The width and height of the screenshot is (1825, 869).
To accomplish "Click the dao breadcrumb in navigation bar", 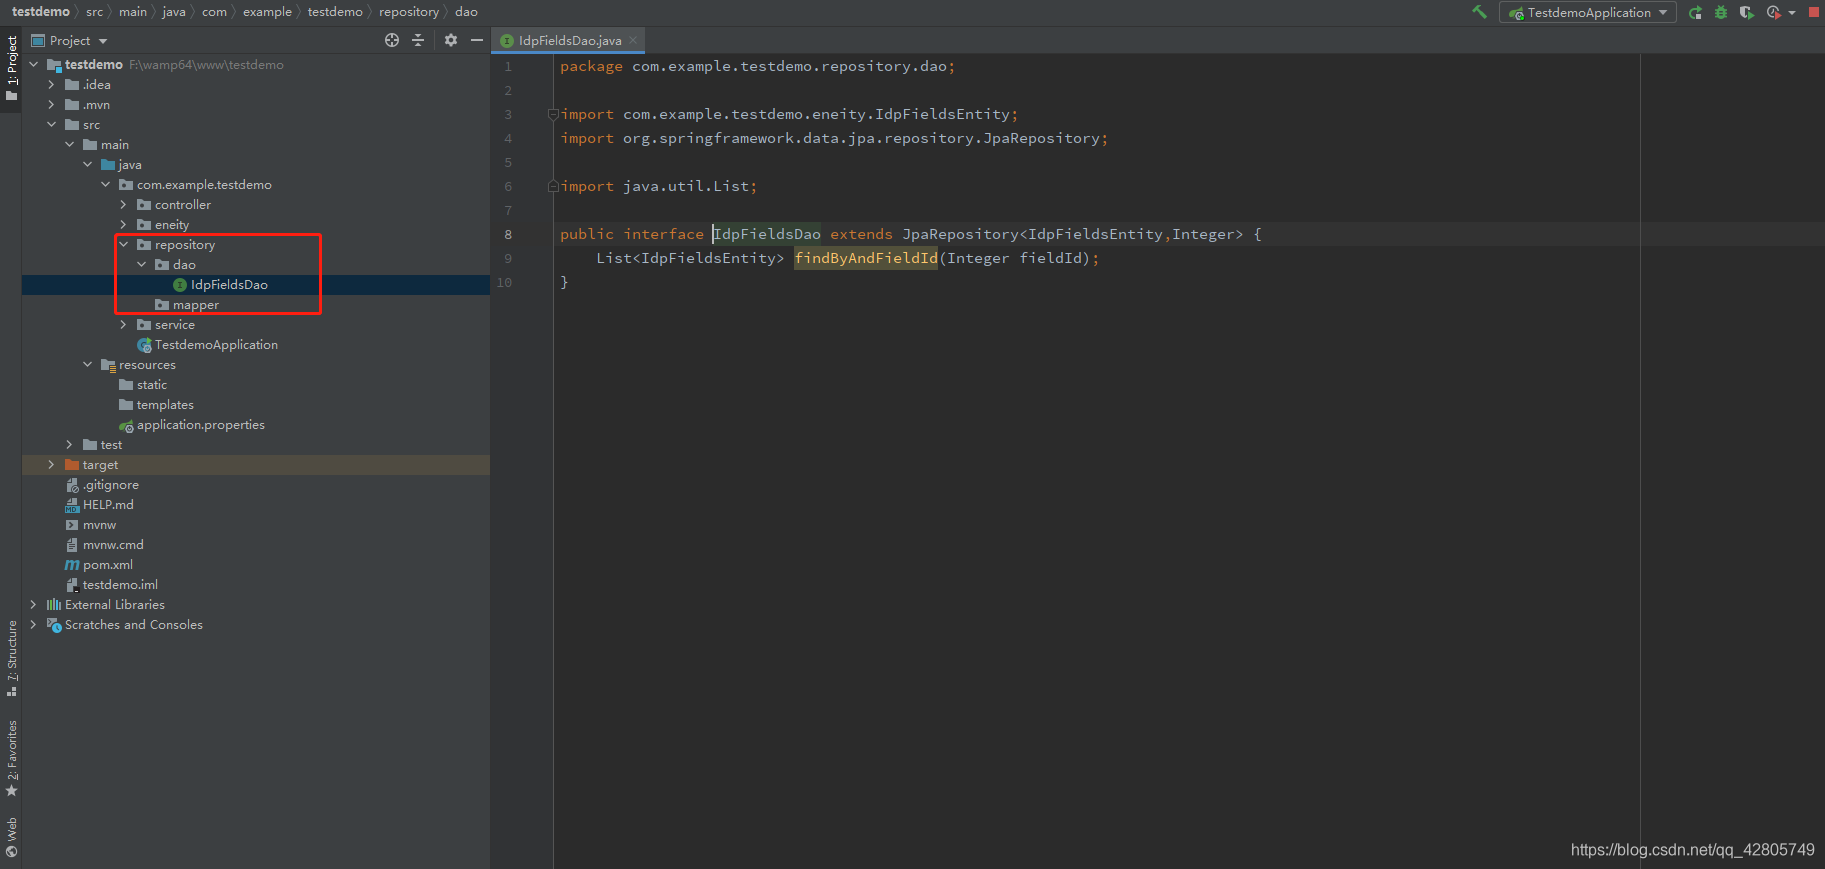I will click(466, 12).
